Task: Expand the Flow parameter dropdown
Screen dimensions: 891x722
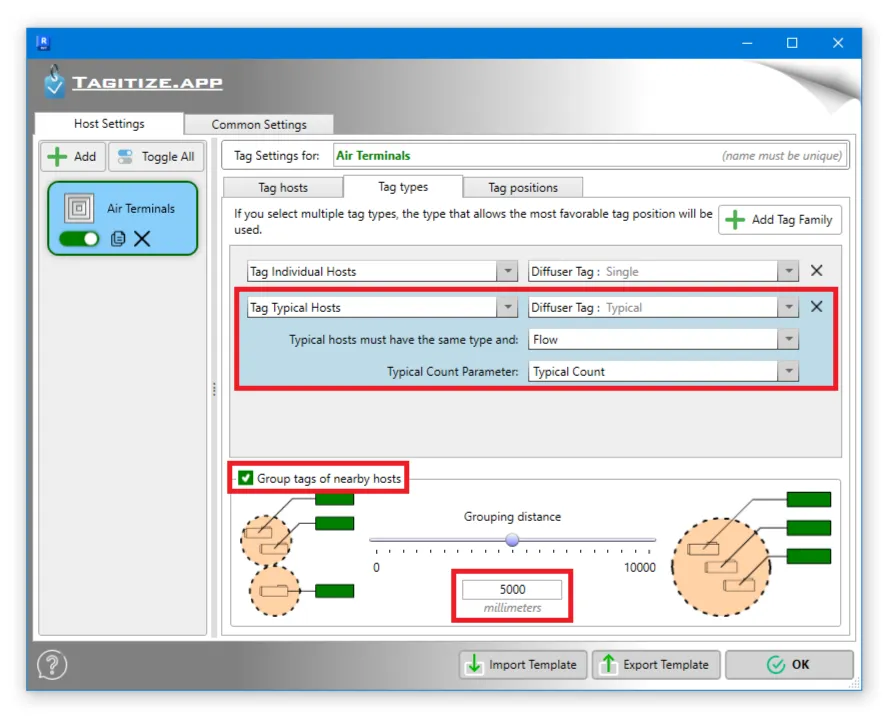Action: 789,340
